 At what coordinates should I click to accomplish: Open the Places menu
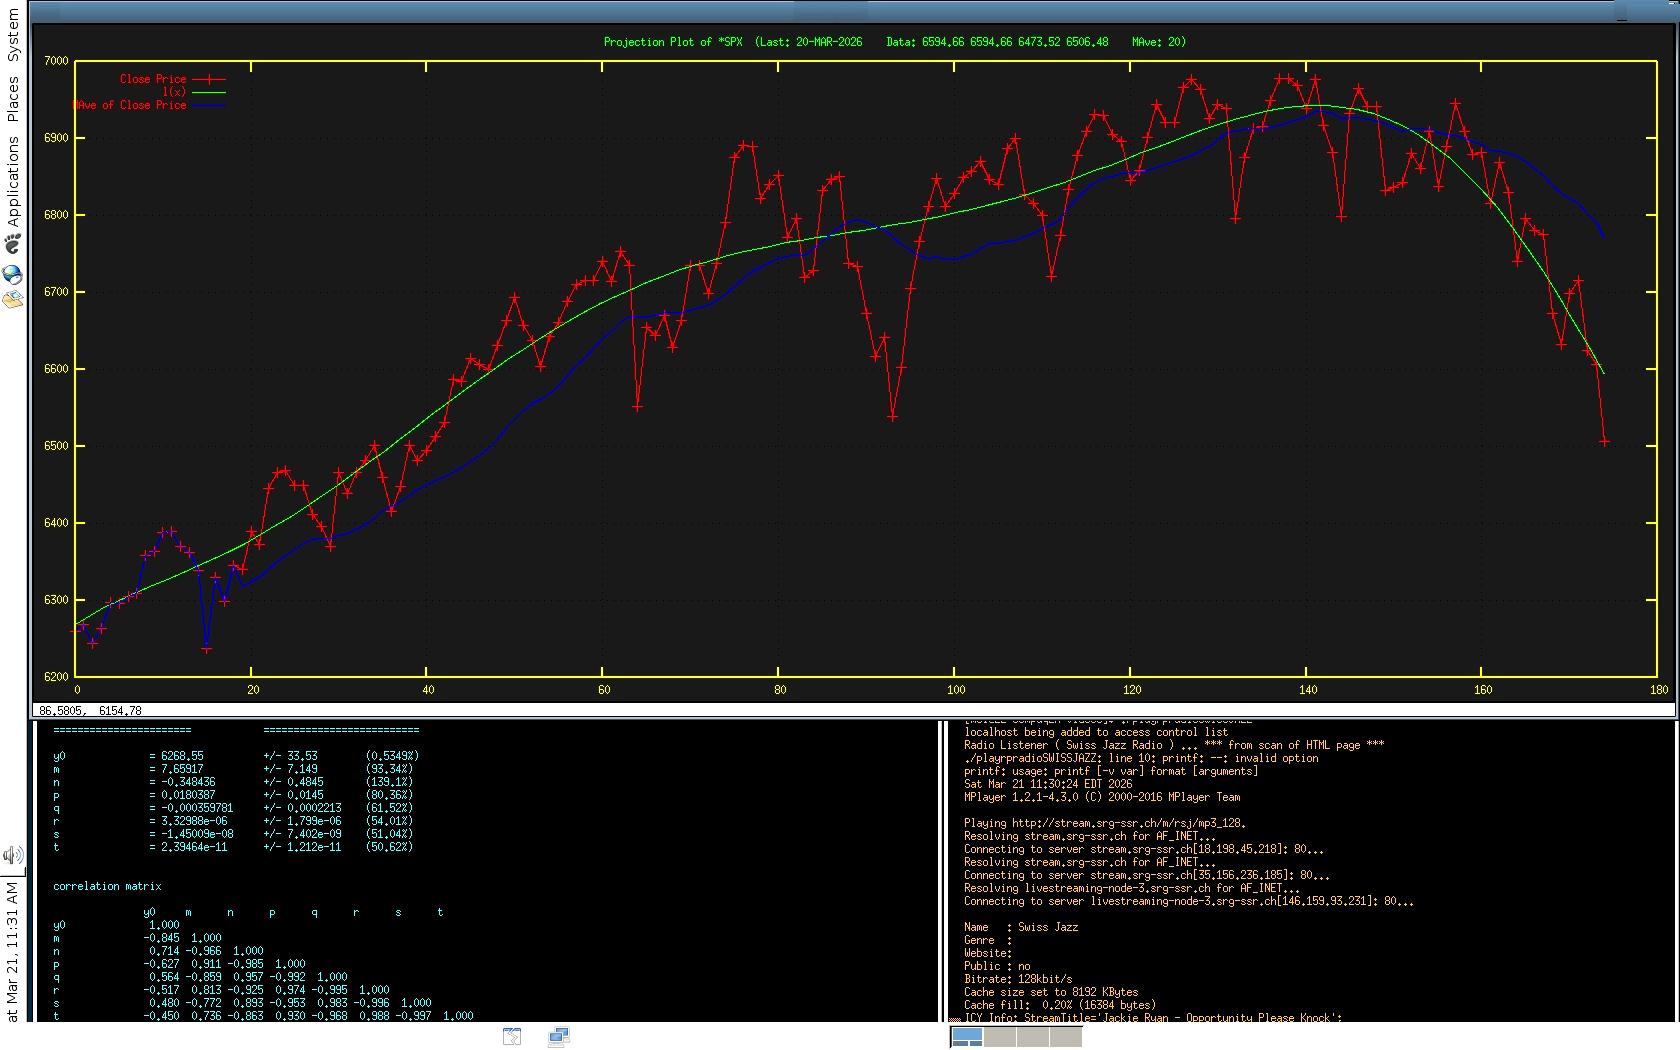point(13,100)
